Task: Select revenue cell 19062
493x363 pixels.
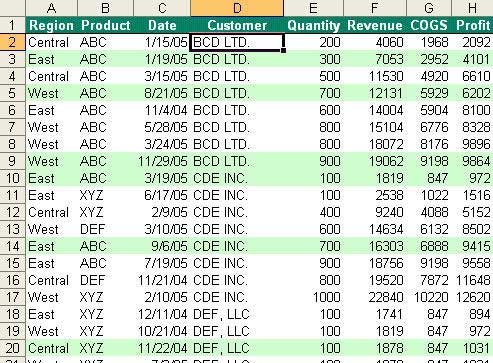Action: (375, 161)
